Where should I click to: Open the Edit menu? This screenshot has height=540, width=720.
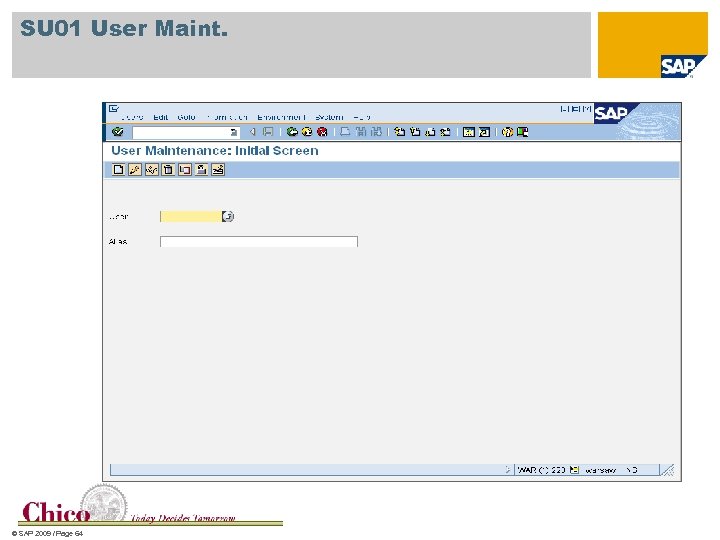pos(160,117)
